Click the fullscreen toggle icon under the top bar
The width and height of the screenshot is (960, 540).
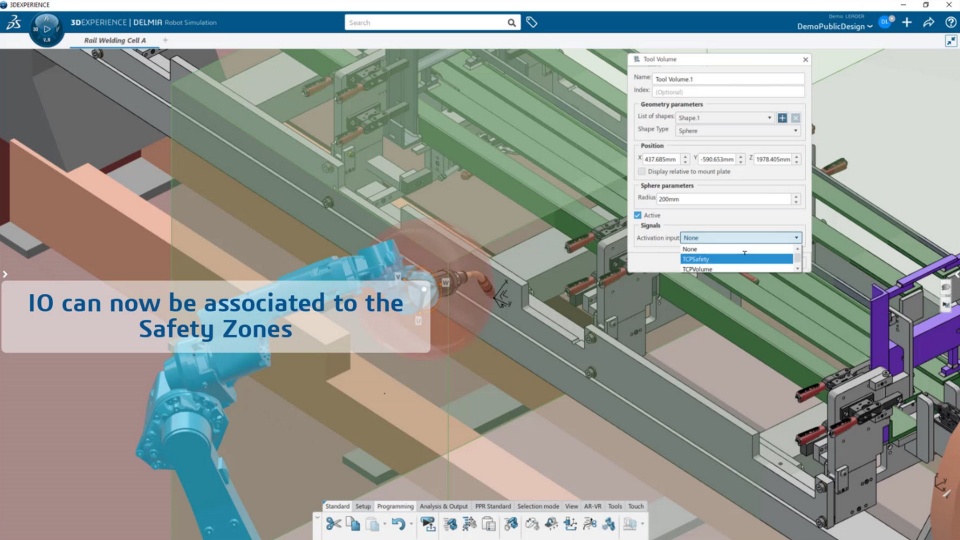click(x=951, y=41)
